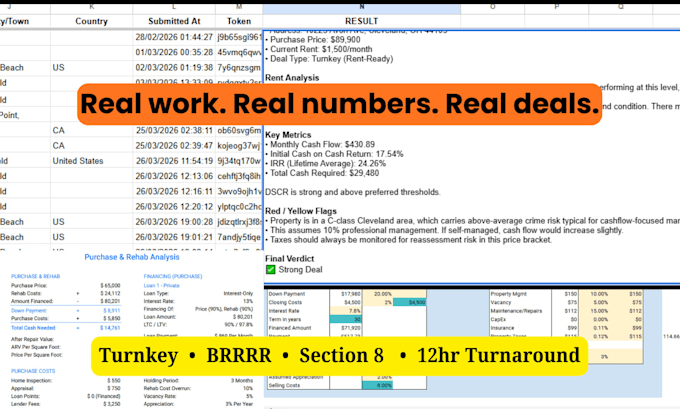The width and height of the screenshot is (680, 409).
Task: Click cell with timestamp 26/03/2026 19:00:28
Action: click(x=174, y=222)
